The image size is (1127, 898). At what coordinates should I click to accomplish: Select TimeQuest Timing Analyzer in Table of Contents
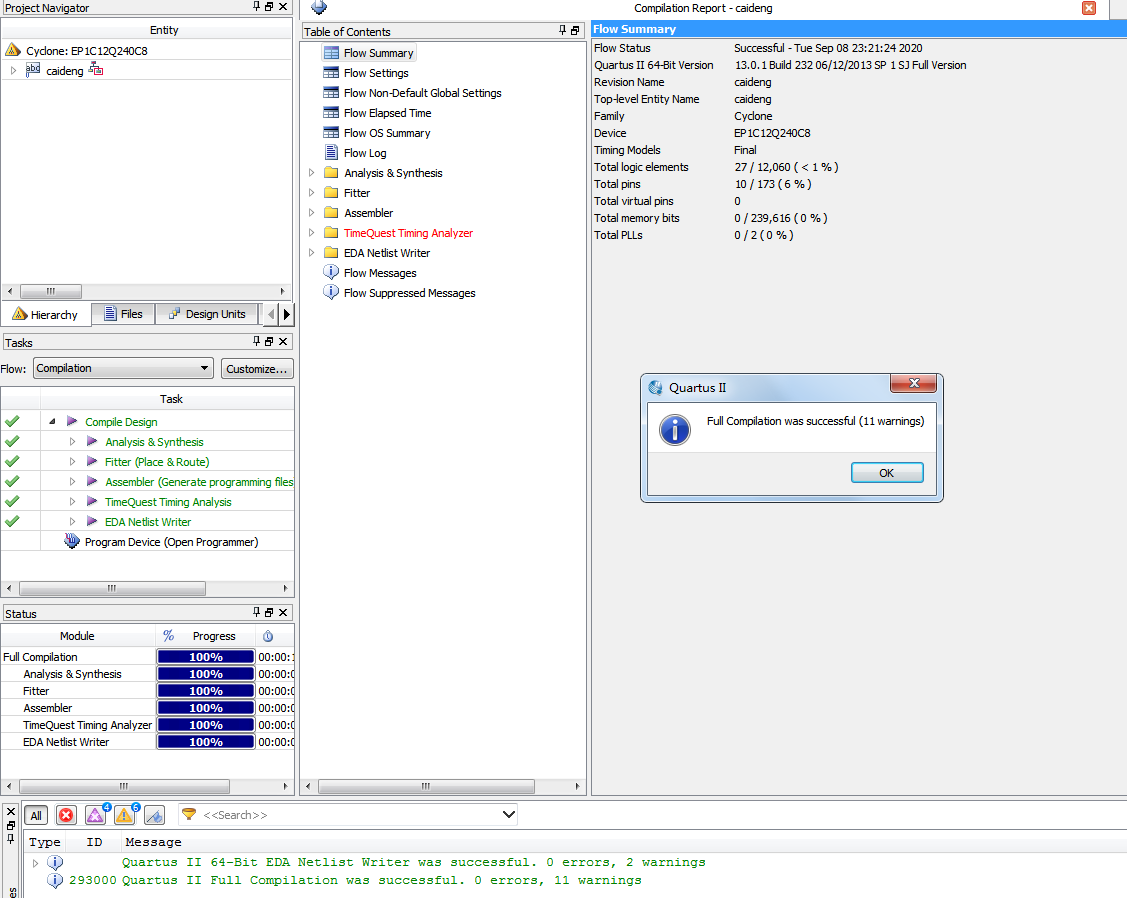coord(408,233)
